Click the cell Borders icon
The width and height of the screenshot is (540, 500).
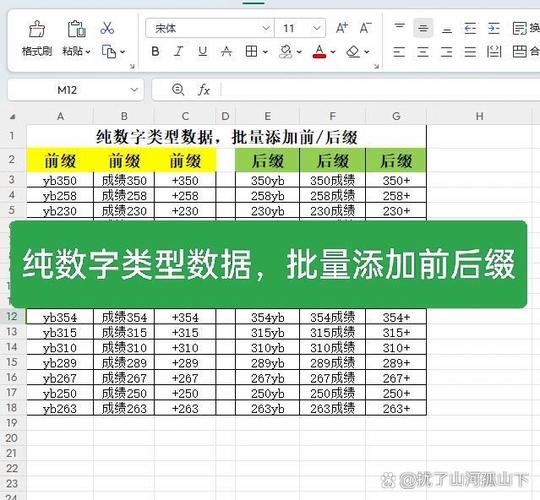tap(251, 52)
